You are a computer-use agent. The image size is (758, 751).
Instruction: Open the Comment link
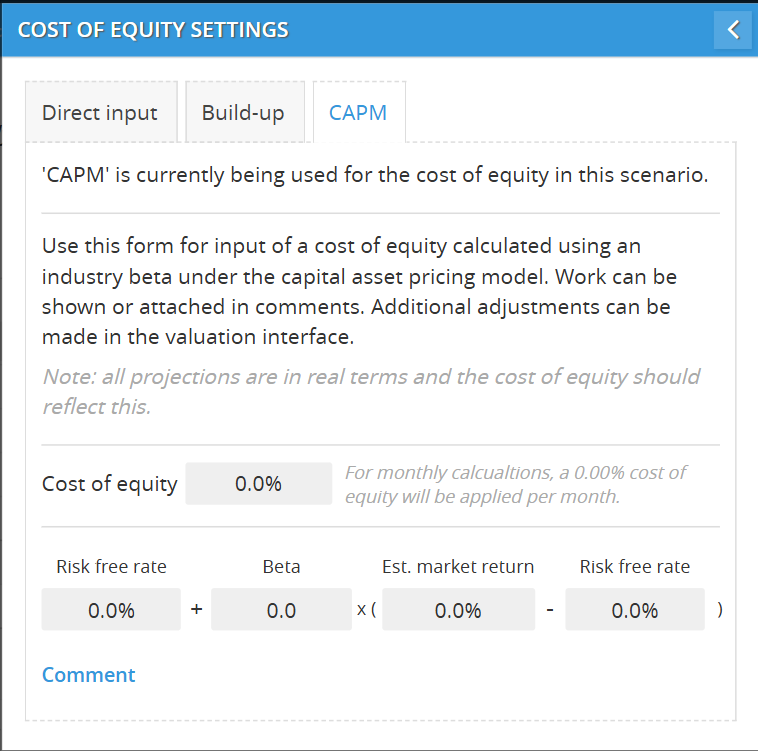pos(89,675)
